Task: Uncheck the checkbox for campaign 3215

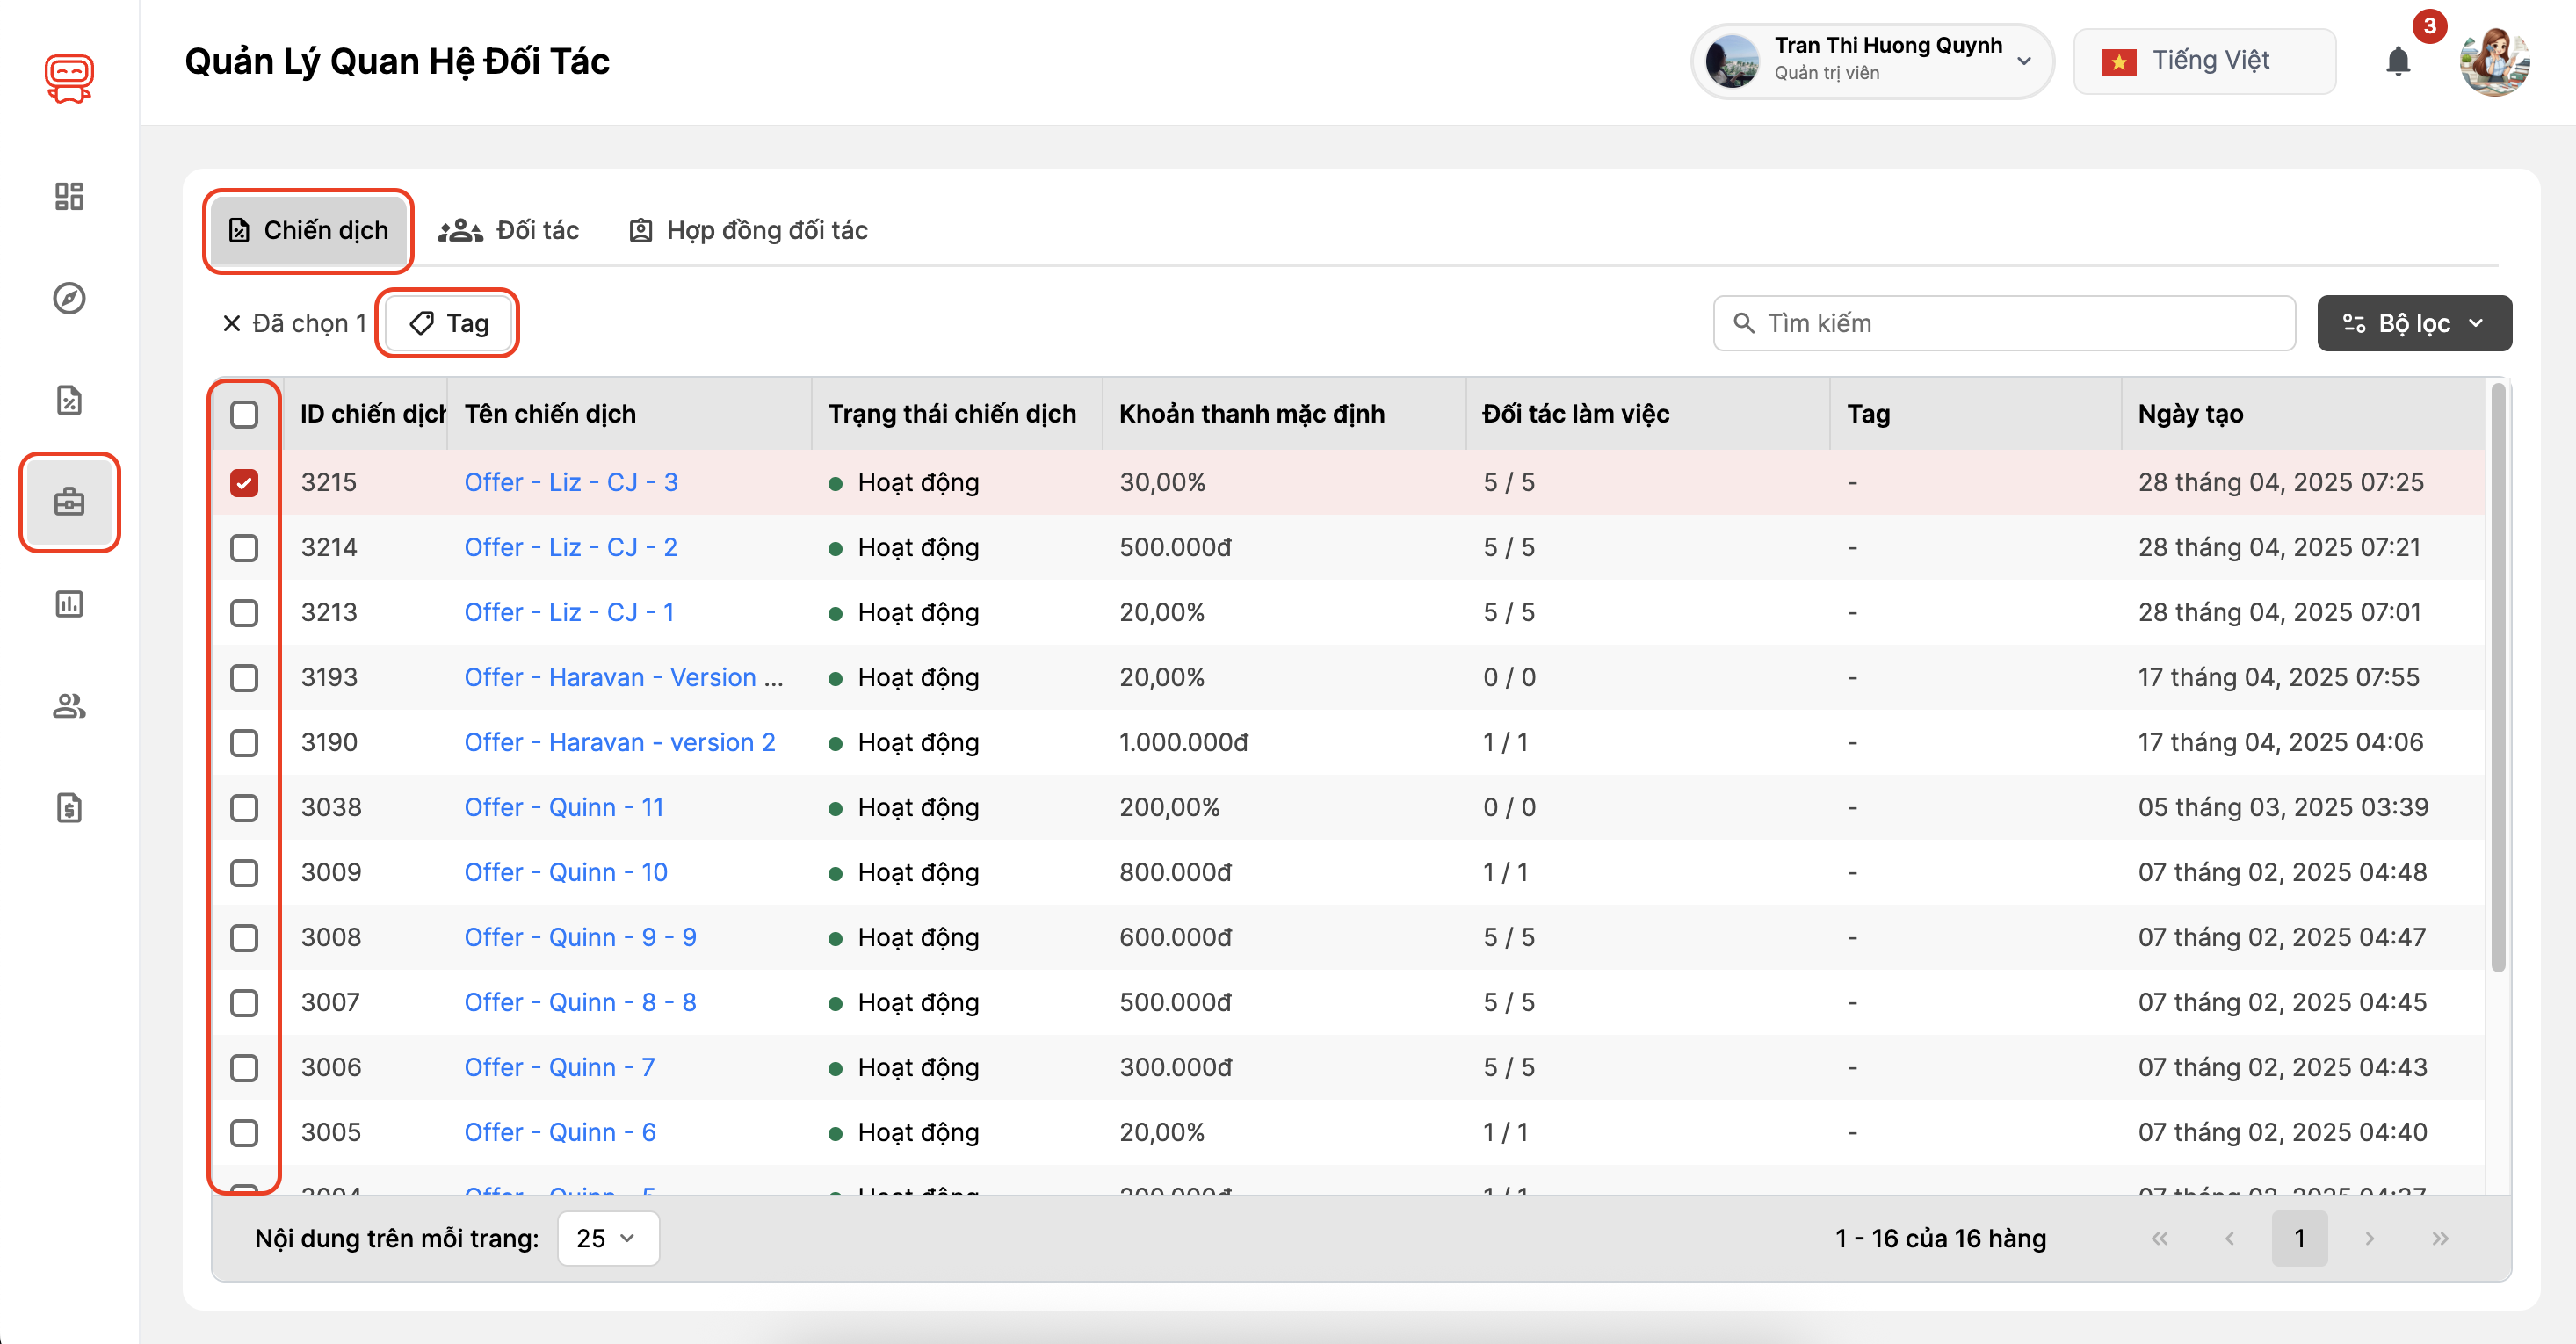Action: tap(244, 483)
